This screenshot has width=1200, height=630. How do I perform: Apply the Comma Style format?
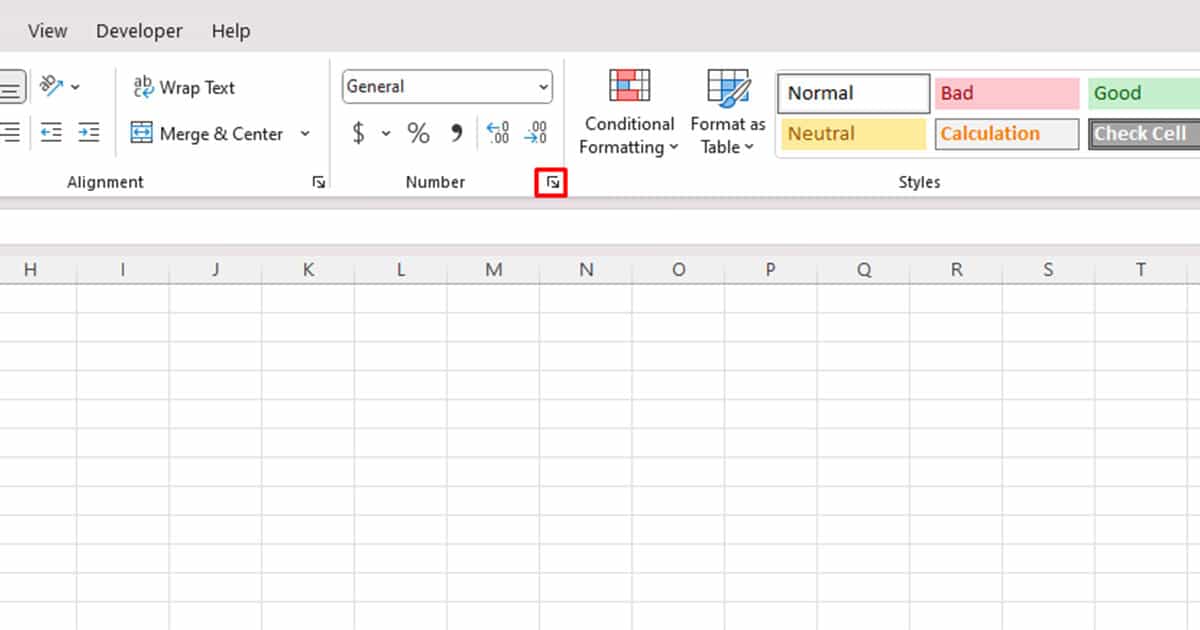(x=456, y=131)
